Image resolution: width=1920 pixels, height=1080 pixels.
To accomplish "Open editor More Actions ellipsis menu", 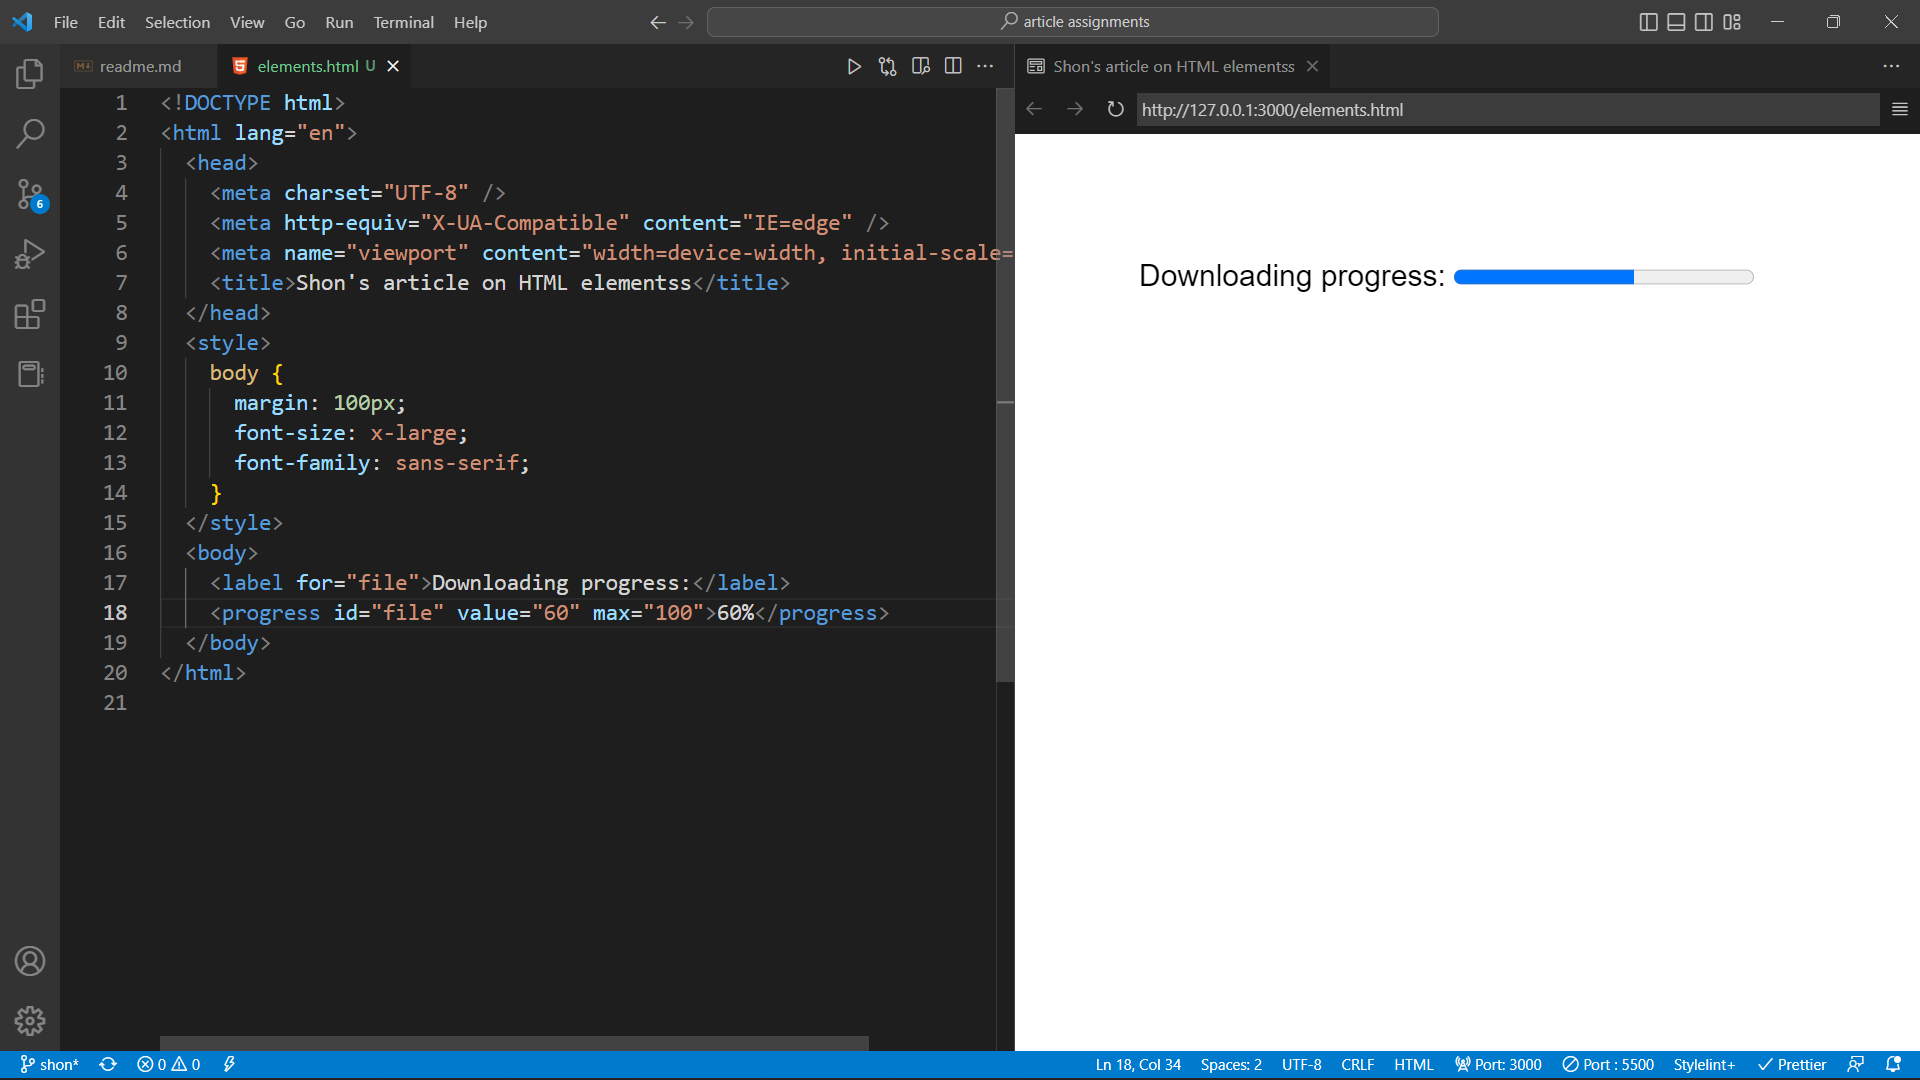I will point(985,66).
